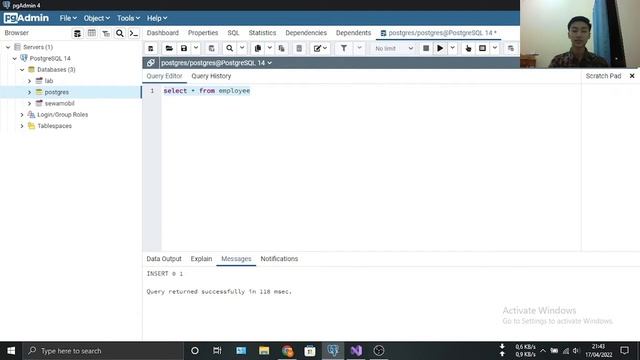Click line number 1 in editor gutter
Screen dimensions: 640x360
point(152,91)
